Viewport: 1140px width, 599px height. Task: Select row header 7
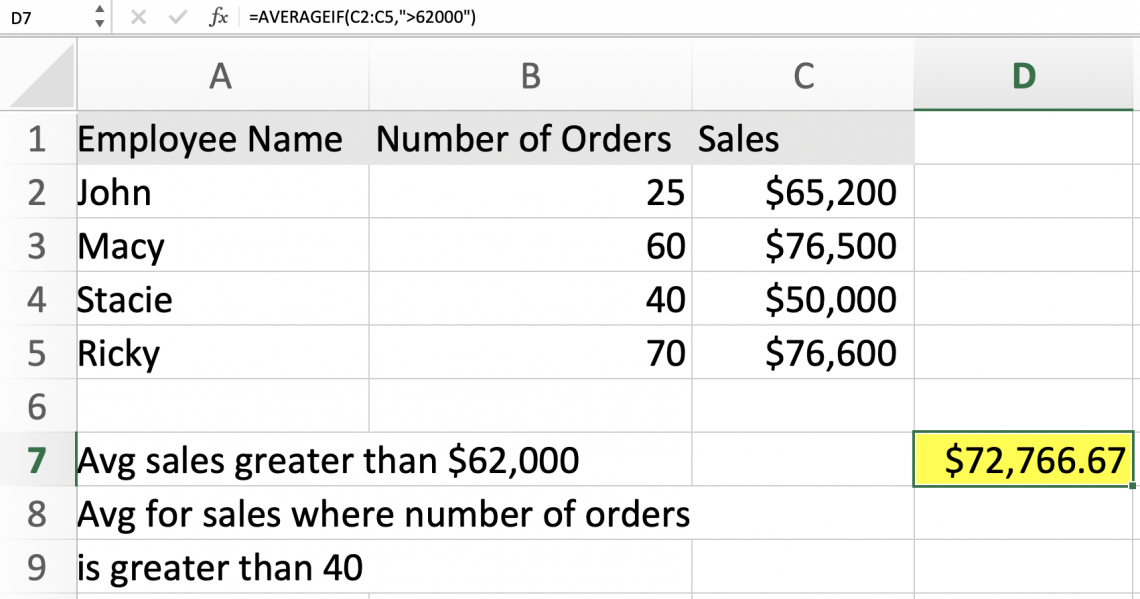[38, 460]
